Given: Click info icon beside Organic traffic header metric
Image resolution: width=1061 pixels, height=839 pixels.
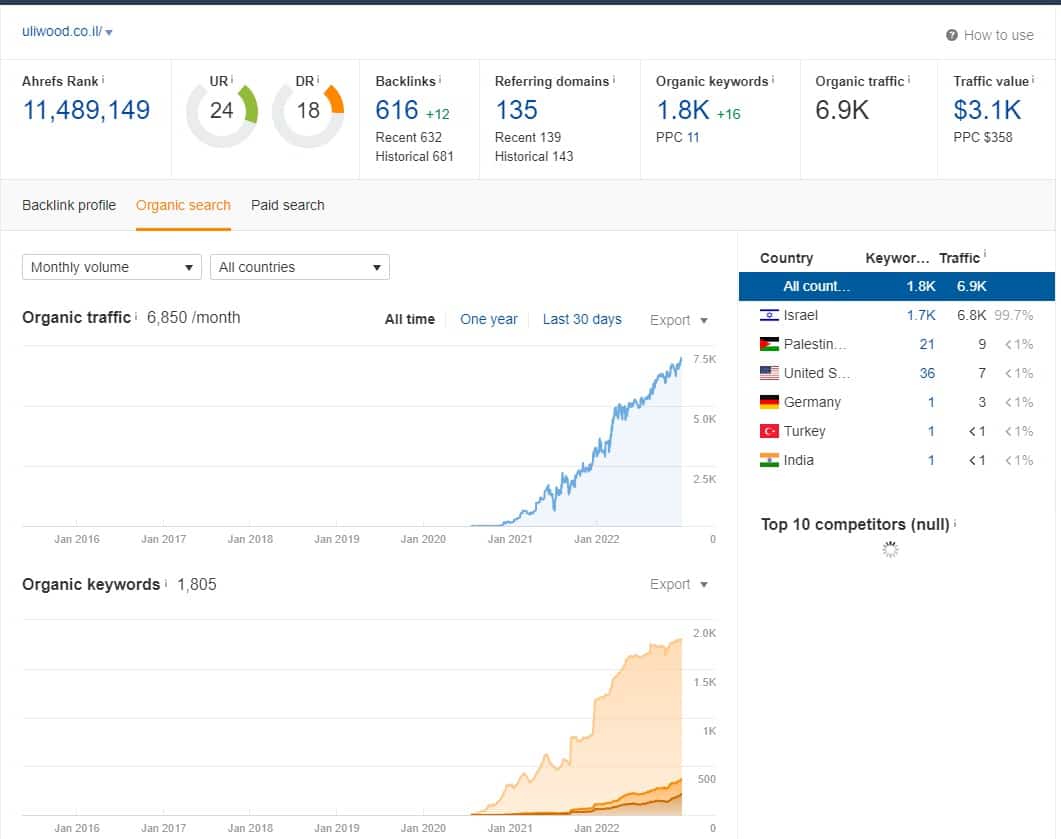Looking at the screenshot, I should click(909, 80).
